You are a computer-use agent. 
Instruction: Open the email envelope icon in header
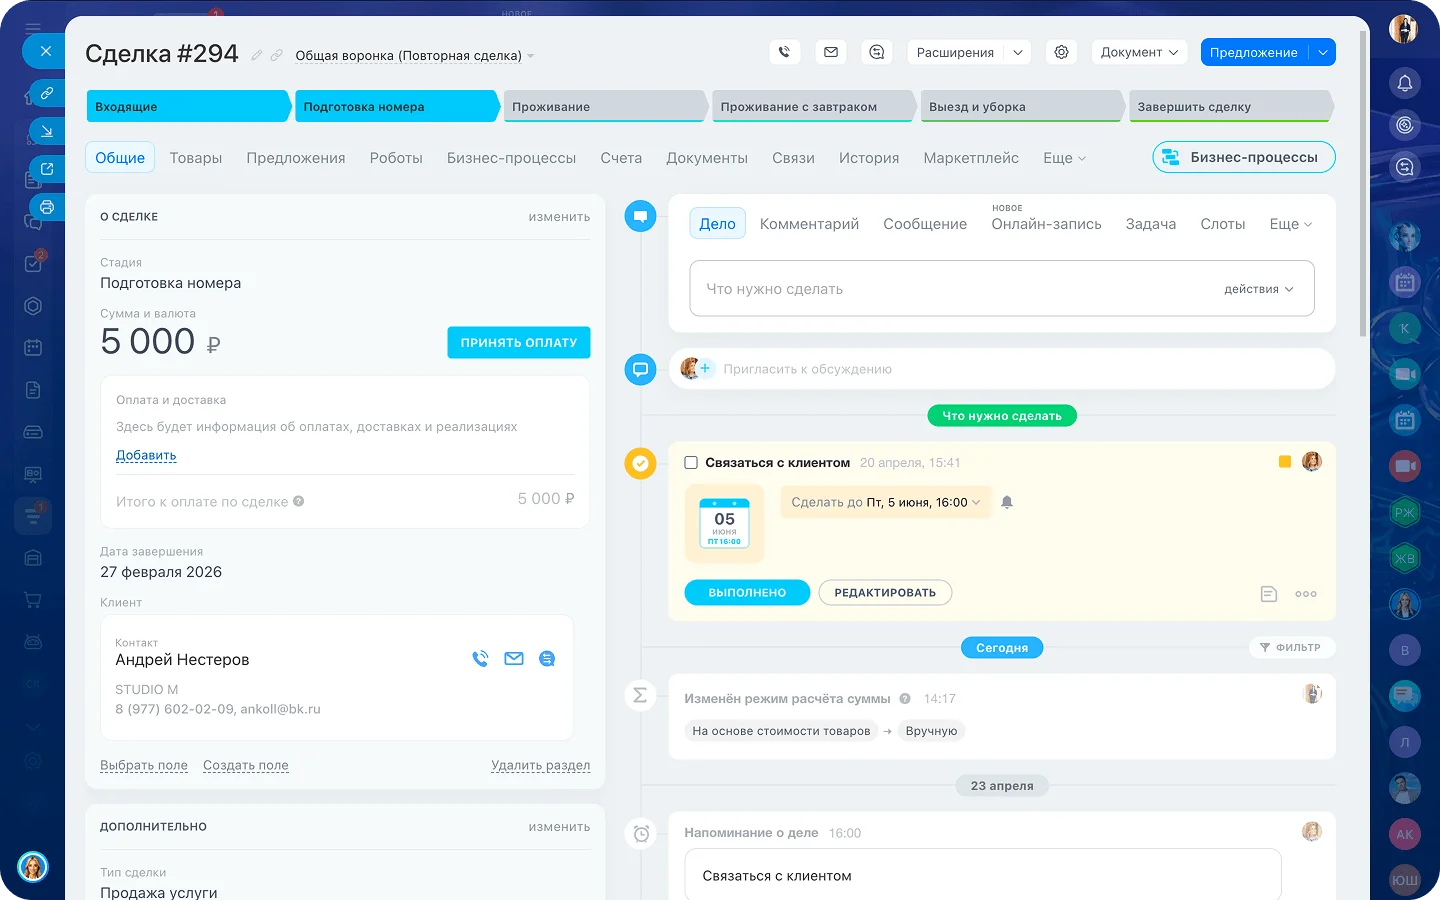(x=831, y=52)
